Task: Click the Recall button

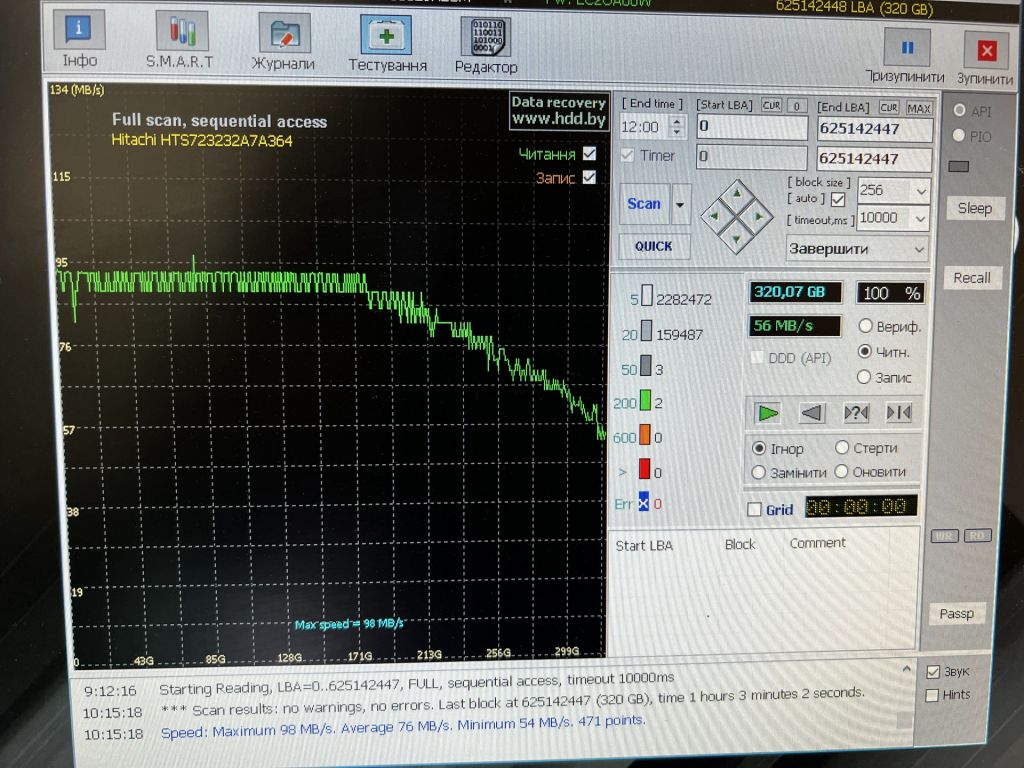Action: tap(972, 278)
